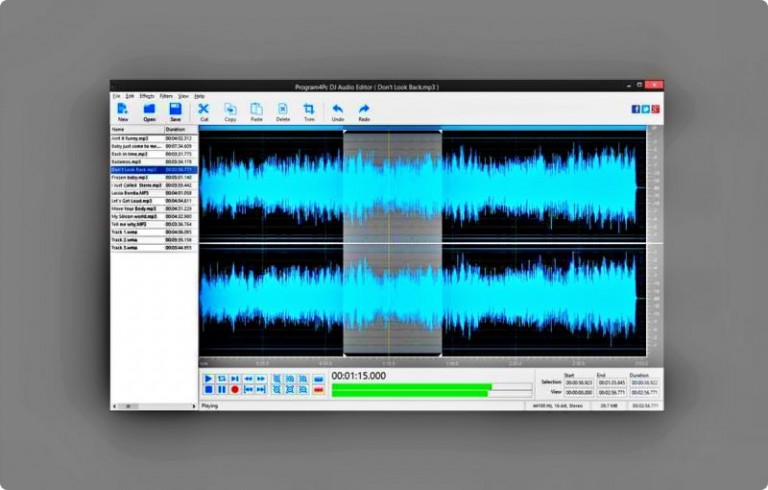Open the View menu

[183, 96]
